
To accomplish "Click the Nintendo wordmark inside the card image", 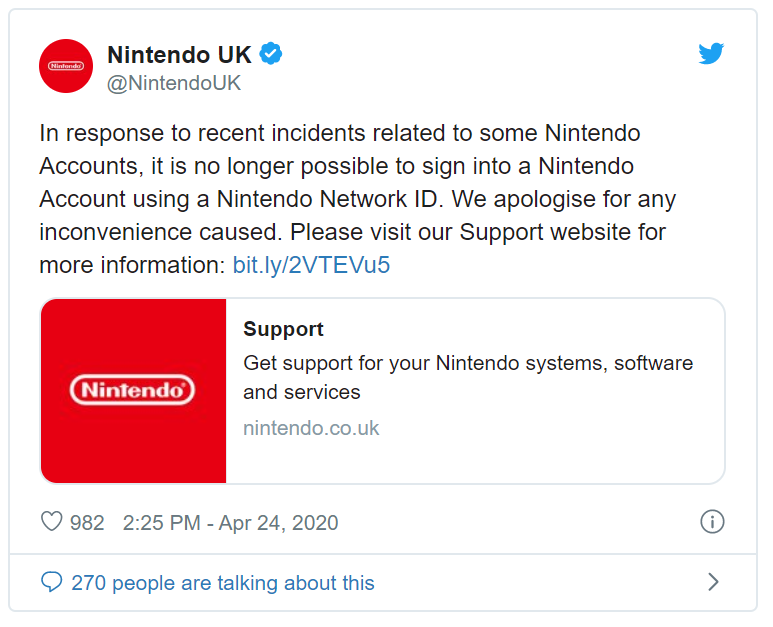I will pos(132,390).
